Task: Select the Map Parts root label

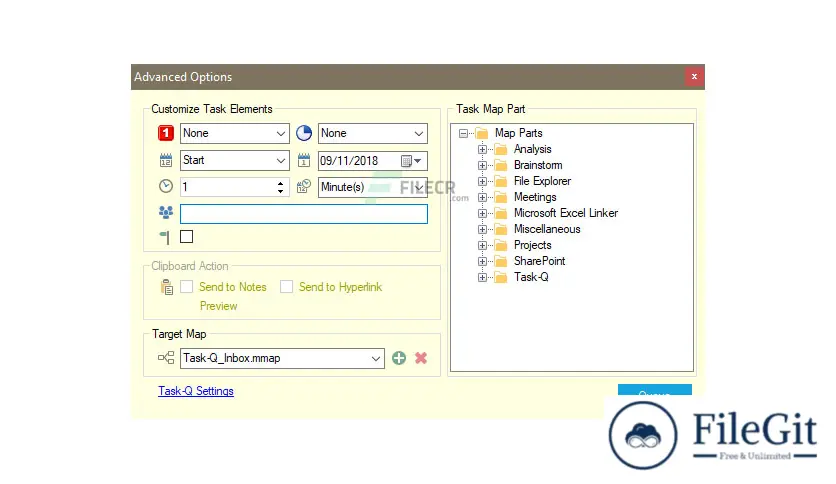Action: 519,133
